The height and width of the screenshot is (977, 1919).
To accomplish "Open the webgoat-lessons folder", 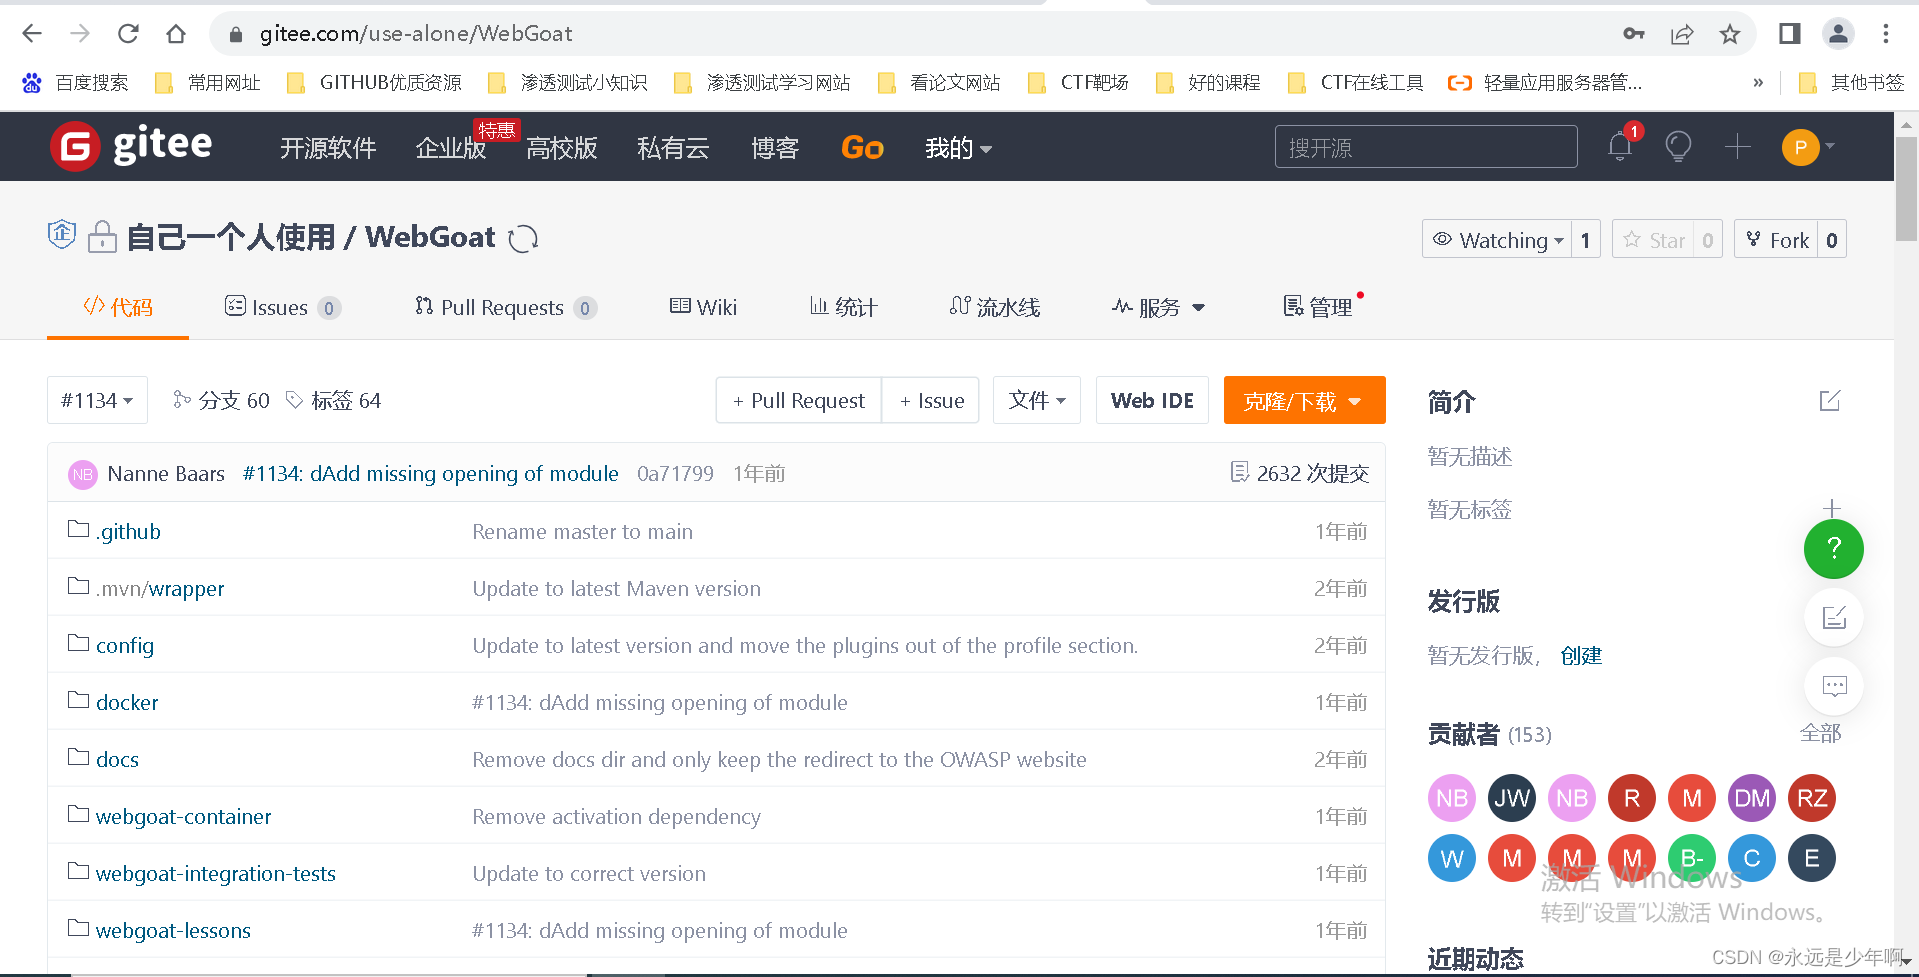I will point(173,930).
